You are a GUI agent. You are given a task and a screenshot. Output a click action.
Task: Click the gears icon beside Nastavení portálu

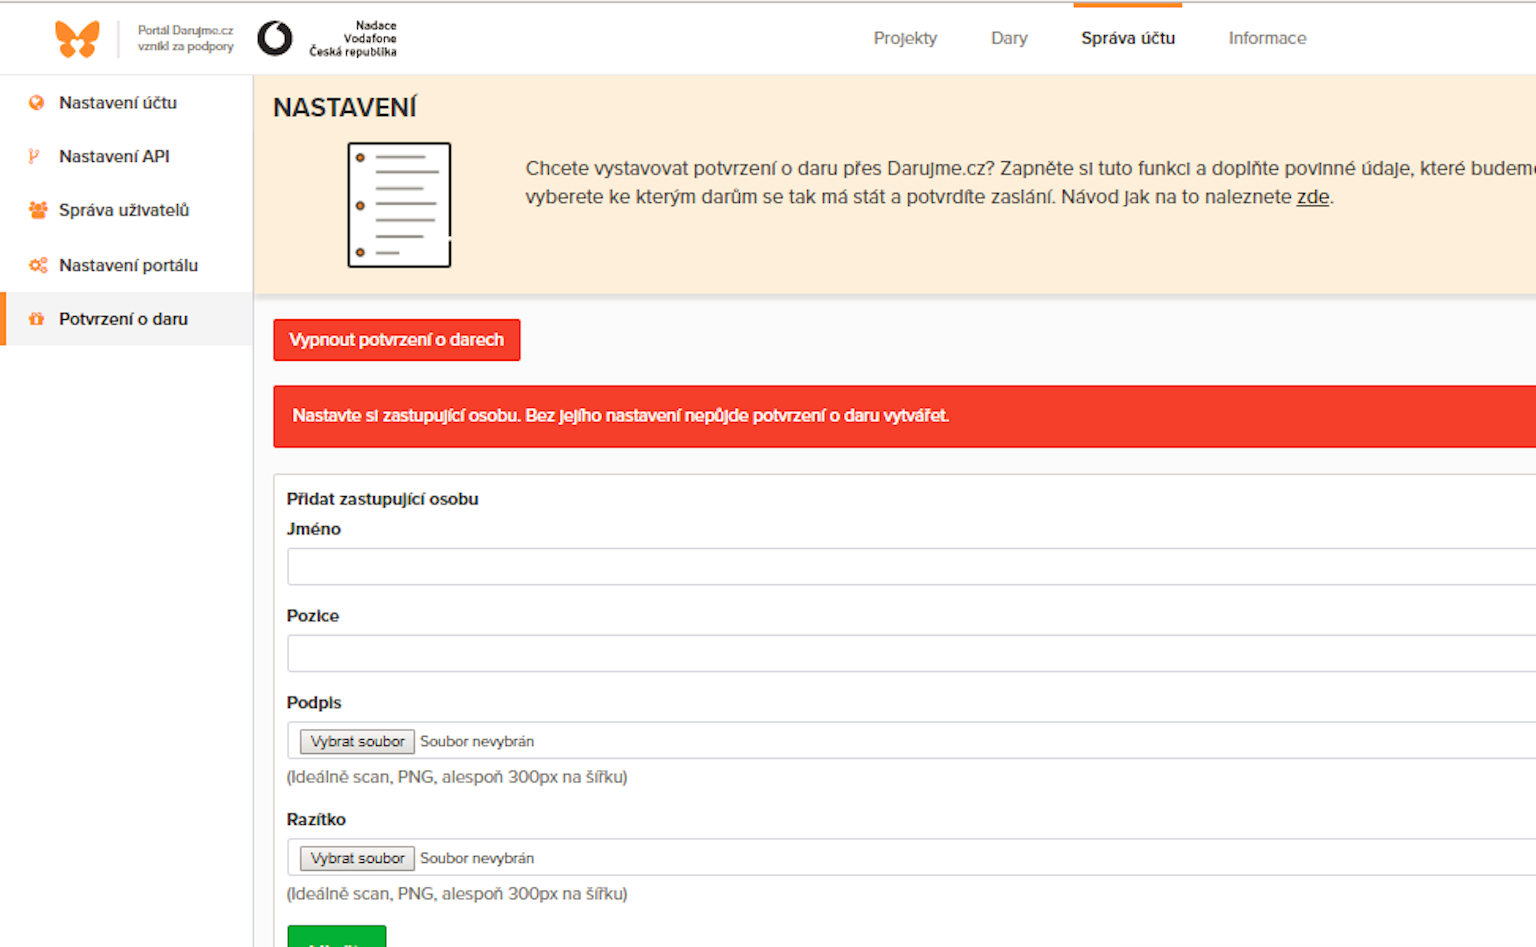point(38,265)
